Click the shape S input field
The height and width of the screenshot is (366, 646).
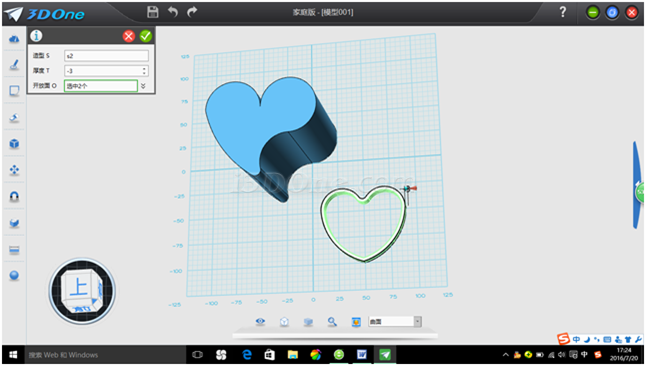click(x=106, y=56)
